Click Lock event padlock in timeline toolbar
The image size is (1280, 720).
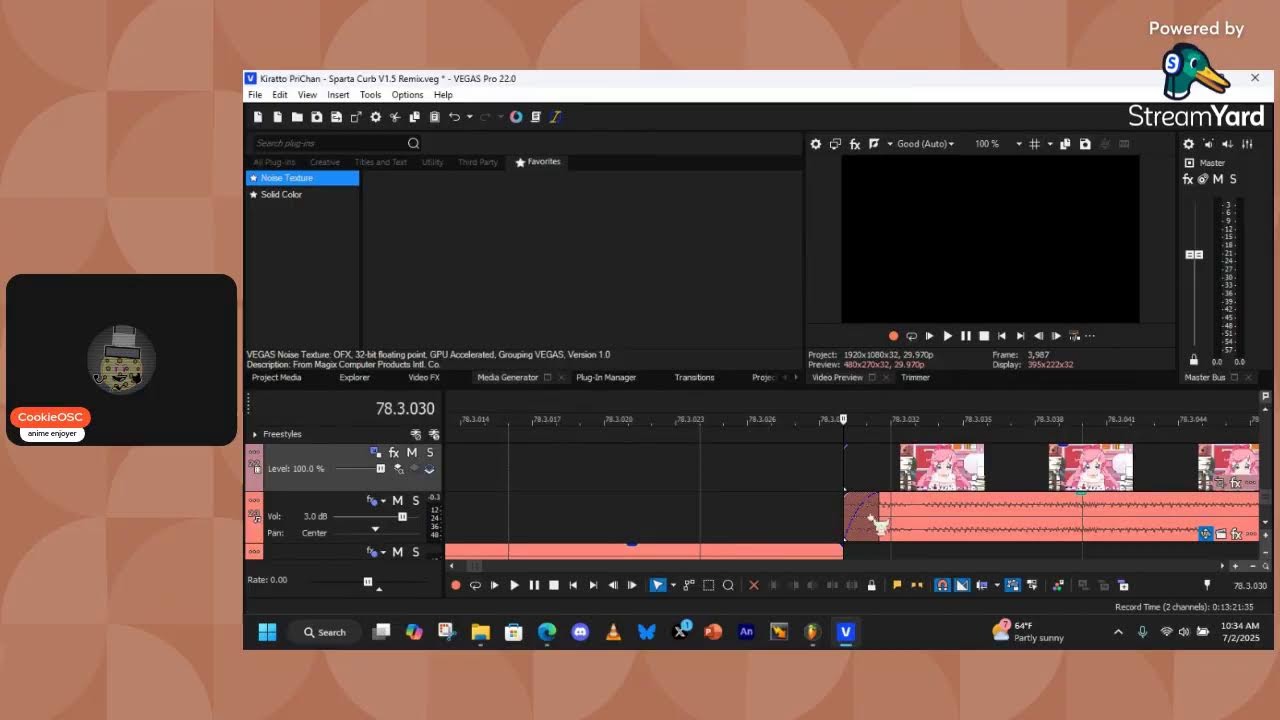(x=872, y=585)
